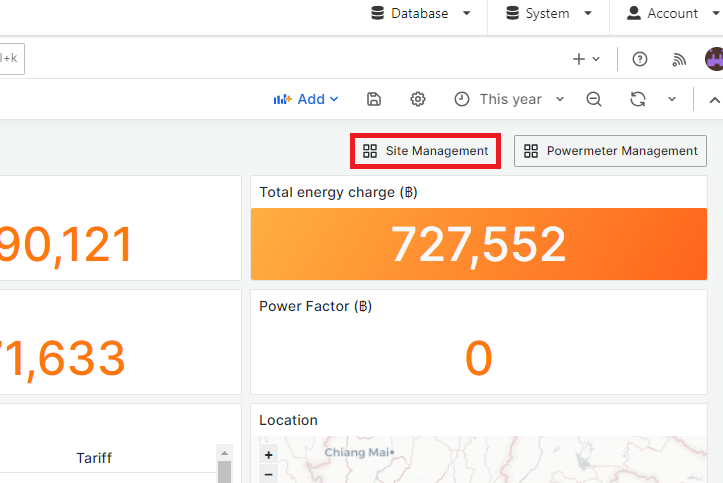The height and width of the screenshot is (483, 723).
Task: Click the 727,552 orange value panel
Action: (x=479, y=244)
